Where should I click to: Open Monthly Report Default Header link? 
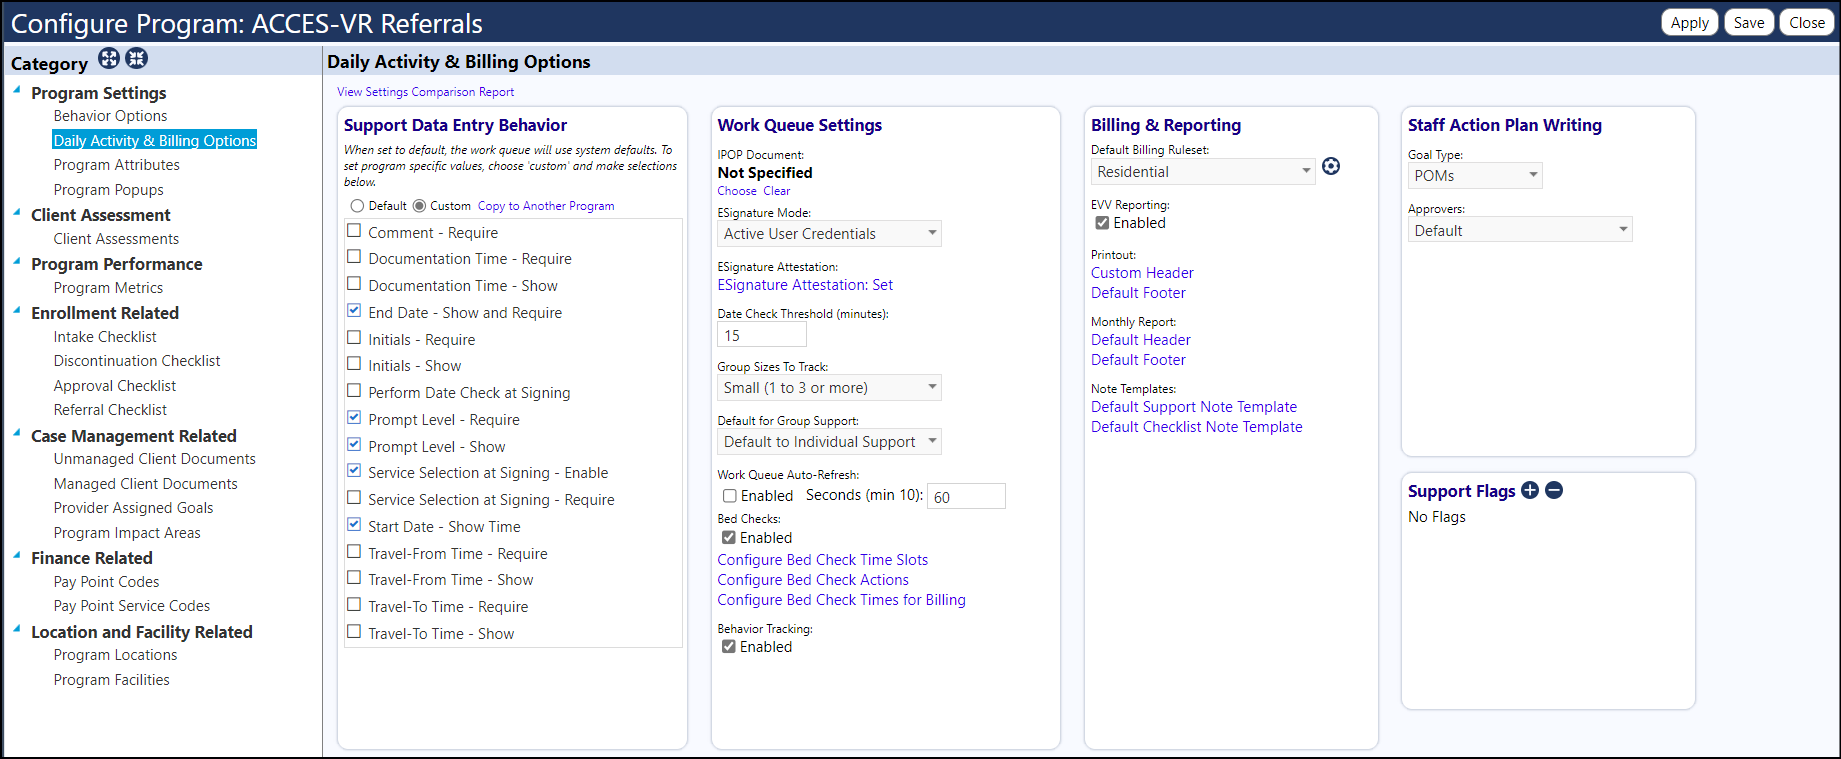pyautogui.click(x=1141, y=340)
